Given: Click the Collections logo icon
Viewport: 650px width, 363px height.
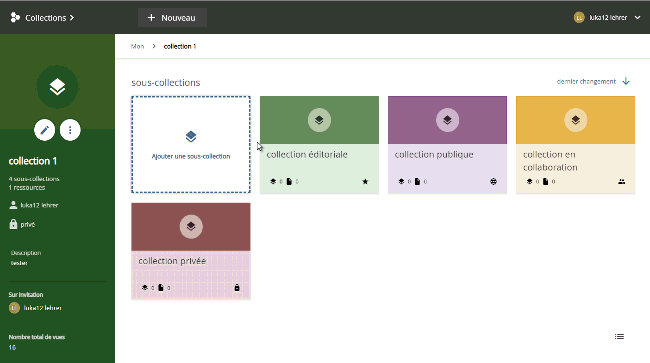Looking at the screenshot, I should pos(15,17).
